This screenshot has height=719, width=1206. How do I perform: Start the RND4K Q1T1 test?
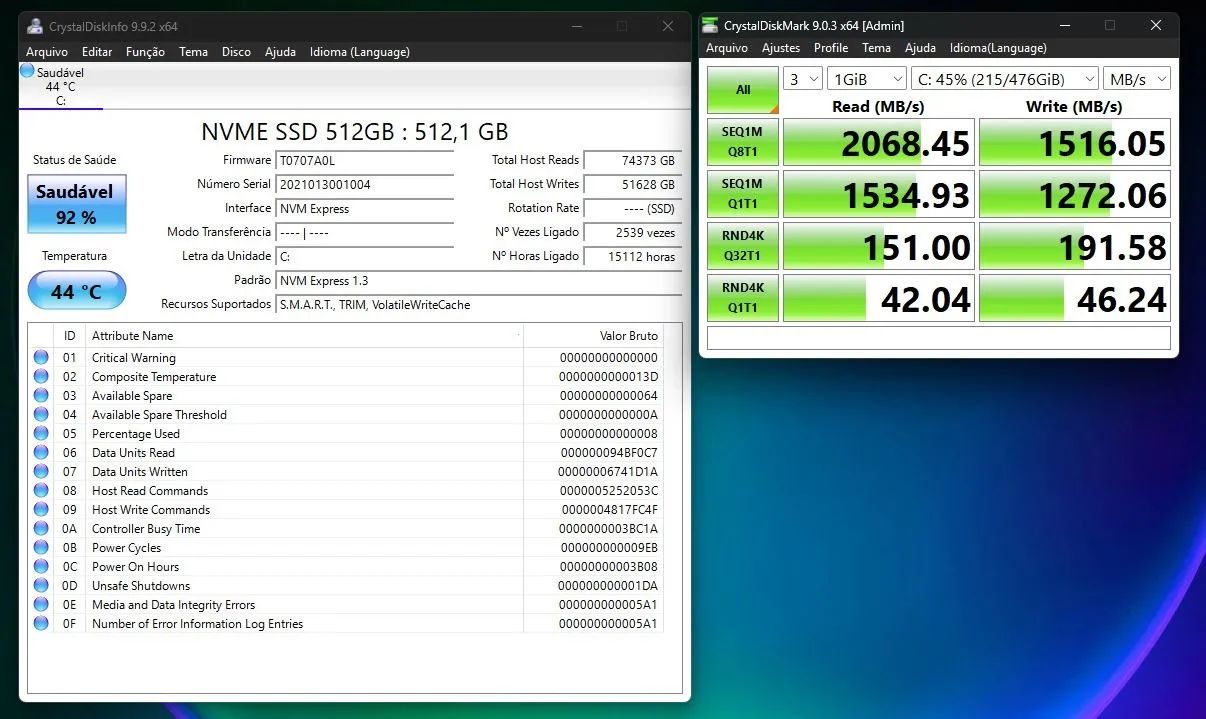click(x=743, y=298)
